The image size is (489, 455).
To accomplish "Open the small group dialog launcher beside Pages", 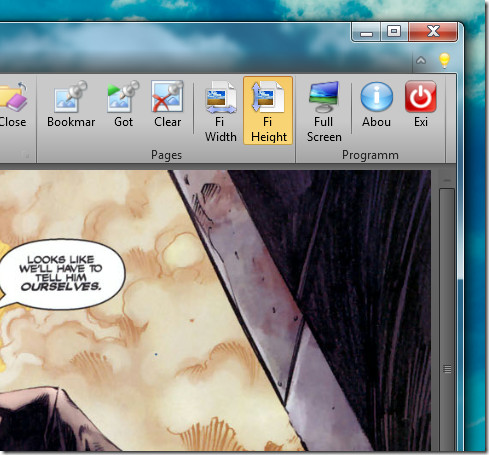I will click(25, 155).
